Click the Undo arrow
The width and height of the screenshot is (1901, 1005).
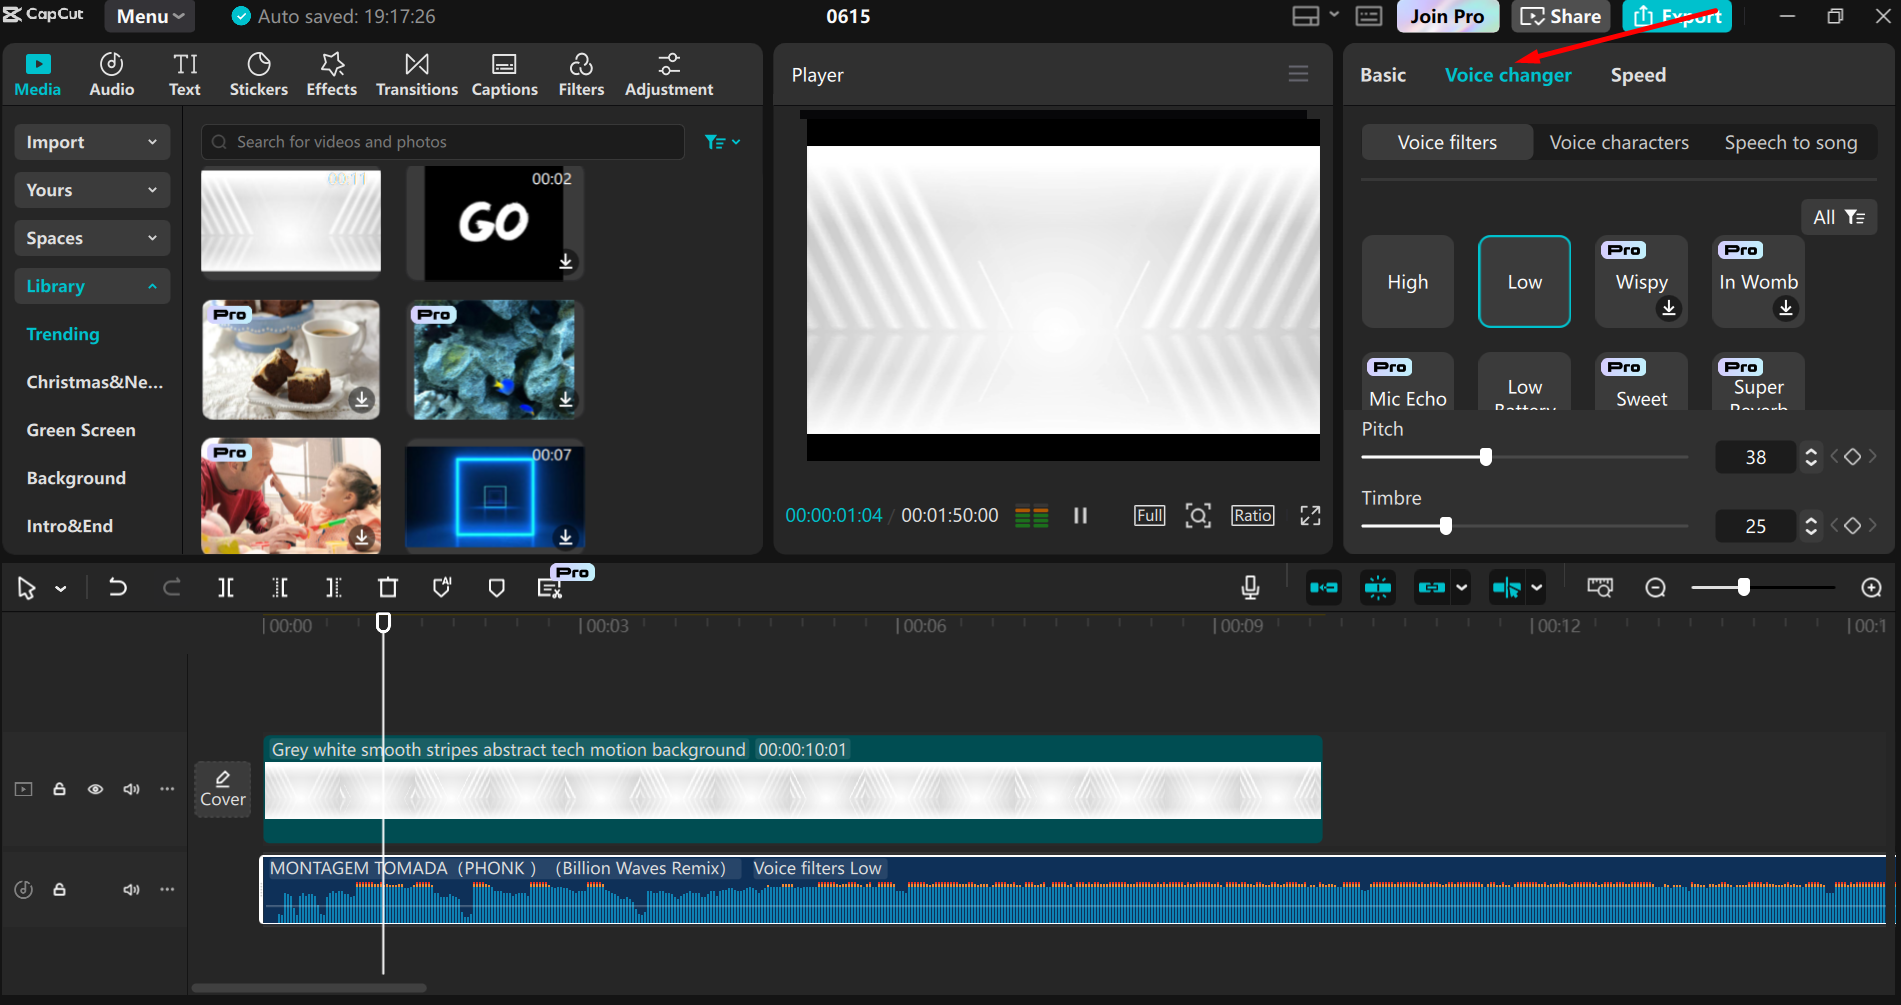118,588
